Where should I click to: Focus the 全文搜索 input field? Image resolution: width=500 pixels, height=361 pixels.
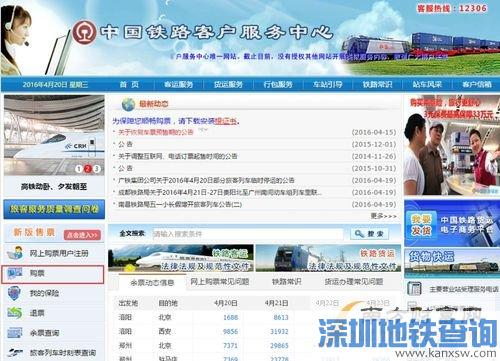click(x=248, y=234)
